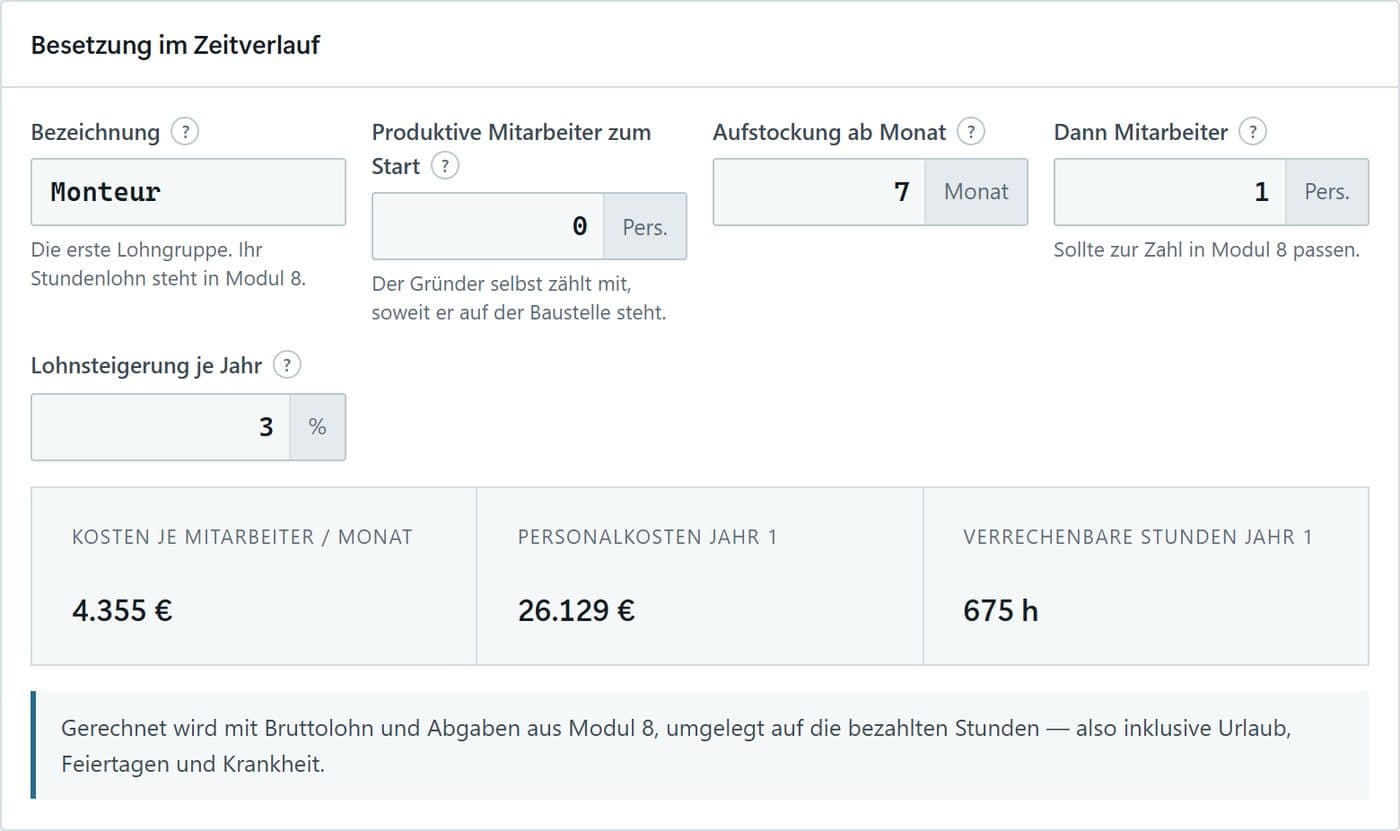Select the Monat unit suffix

tap(976, 192)
